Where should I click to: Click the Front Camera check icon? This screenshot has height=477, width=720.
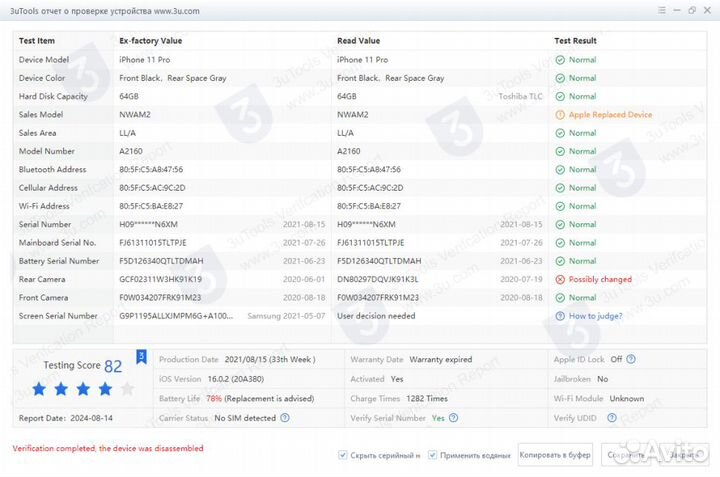tap(560, 297)
